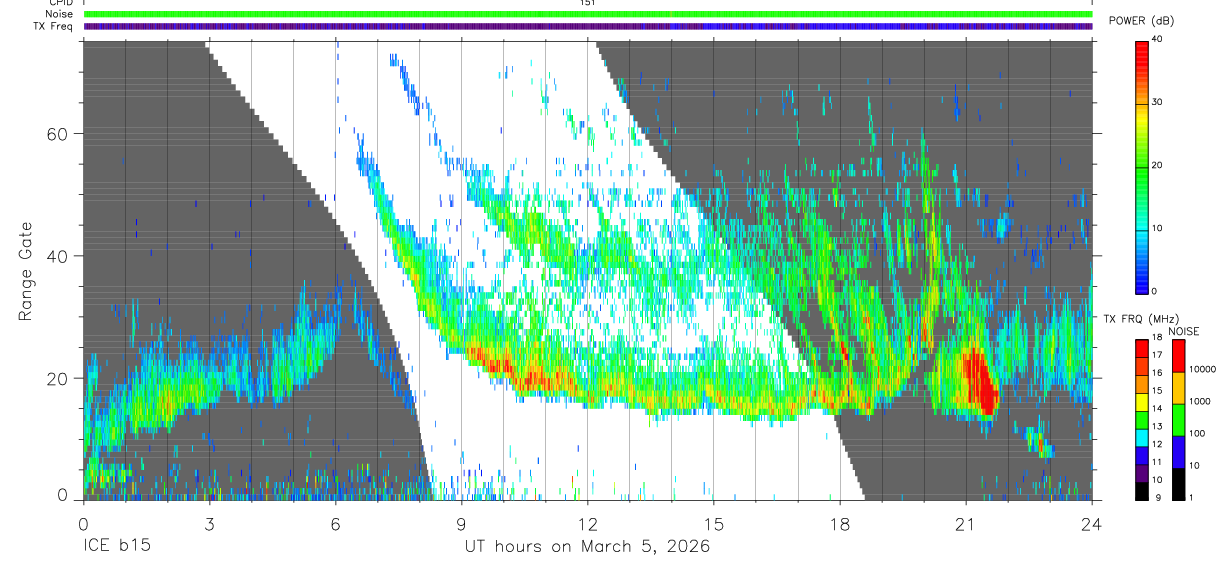Click the cyan swatch in the TX FRQ legend
1228x567 pixels.
pos(1142,436)
